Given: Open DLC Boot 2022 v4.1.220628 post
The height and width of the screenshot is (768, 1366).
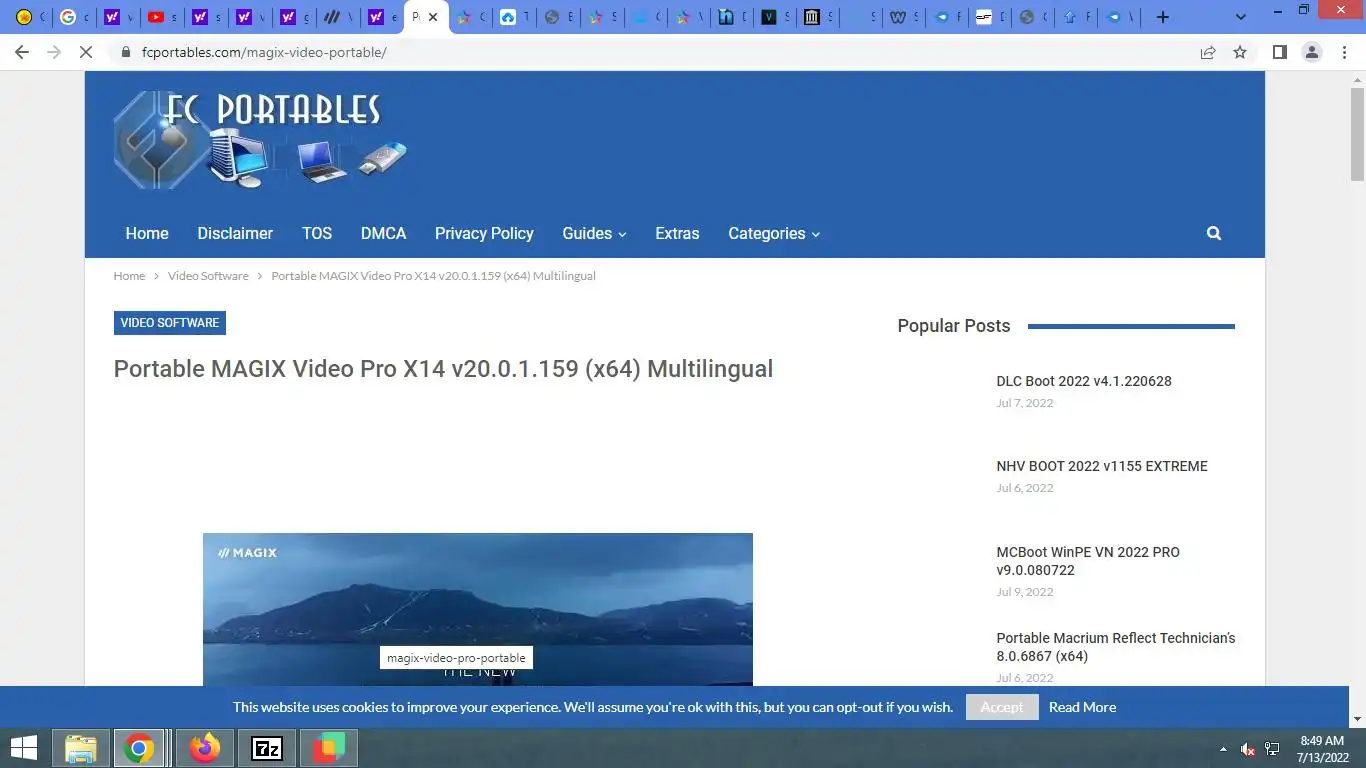Looking at the screenshot, I should click(1084, 381).
